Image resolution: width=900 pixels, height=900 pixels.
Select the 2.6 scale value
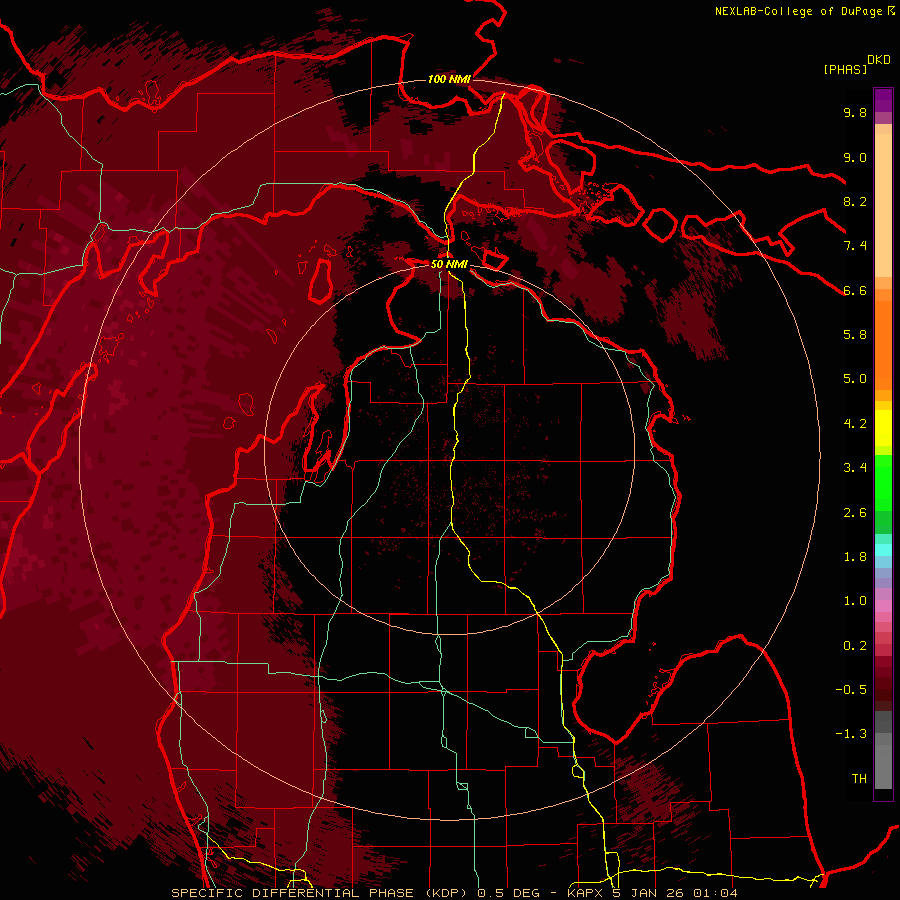[855, 513]
